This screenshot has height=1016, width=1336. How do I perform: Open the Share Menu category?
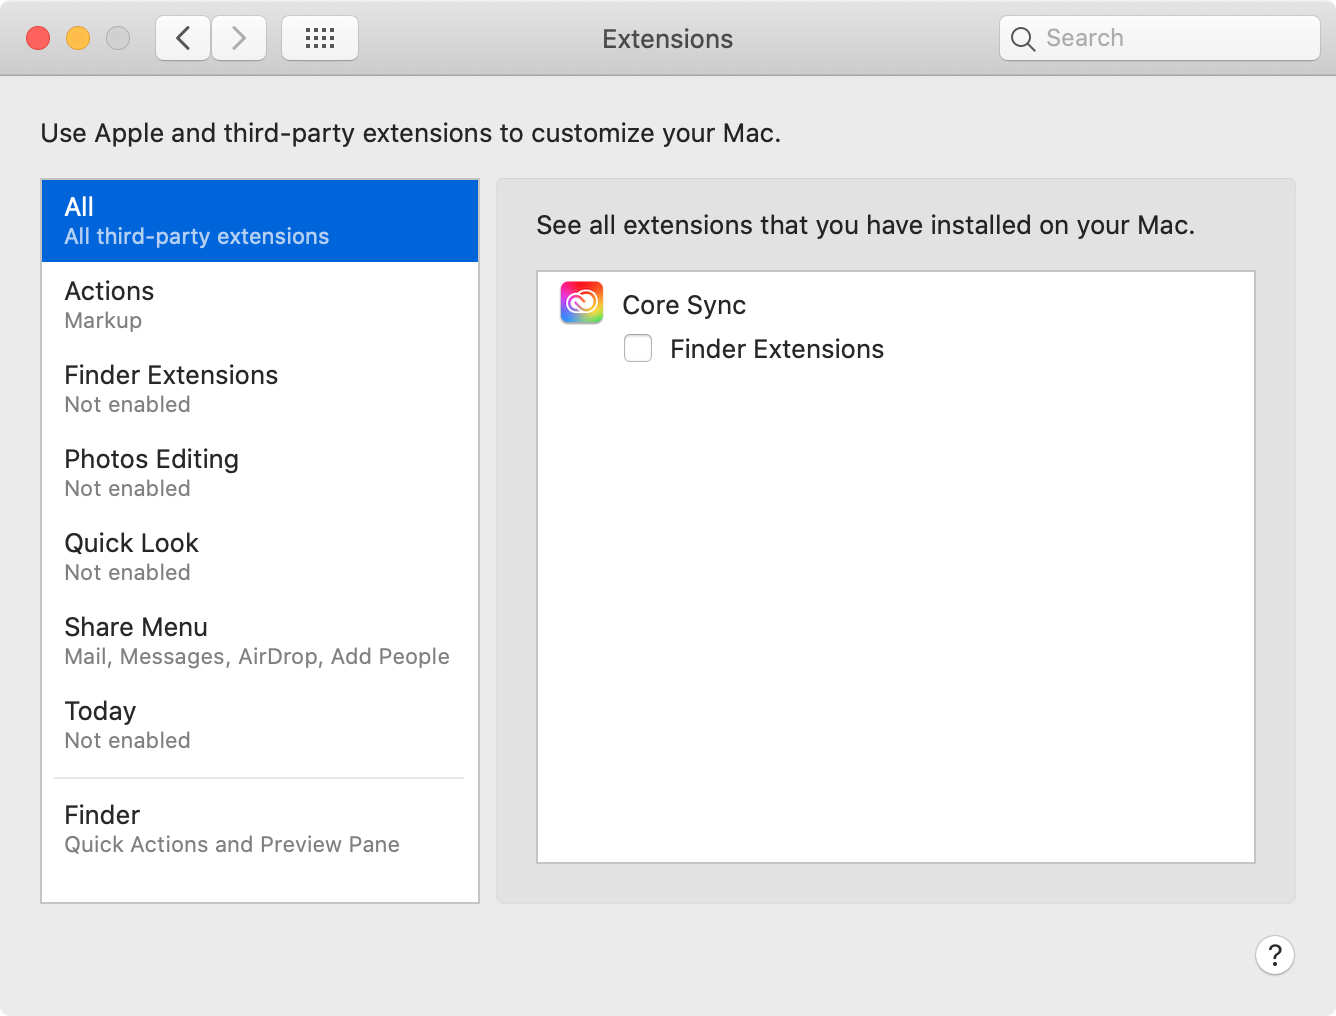pos(260,641)
